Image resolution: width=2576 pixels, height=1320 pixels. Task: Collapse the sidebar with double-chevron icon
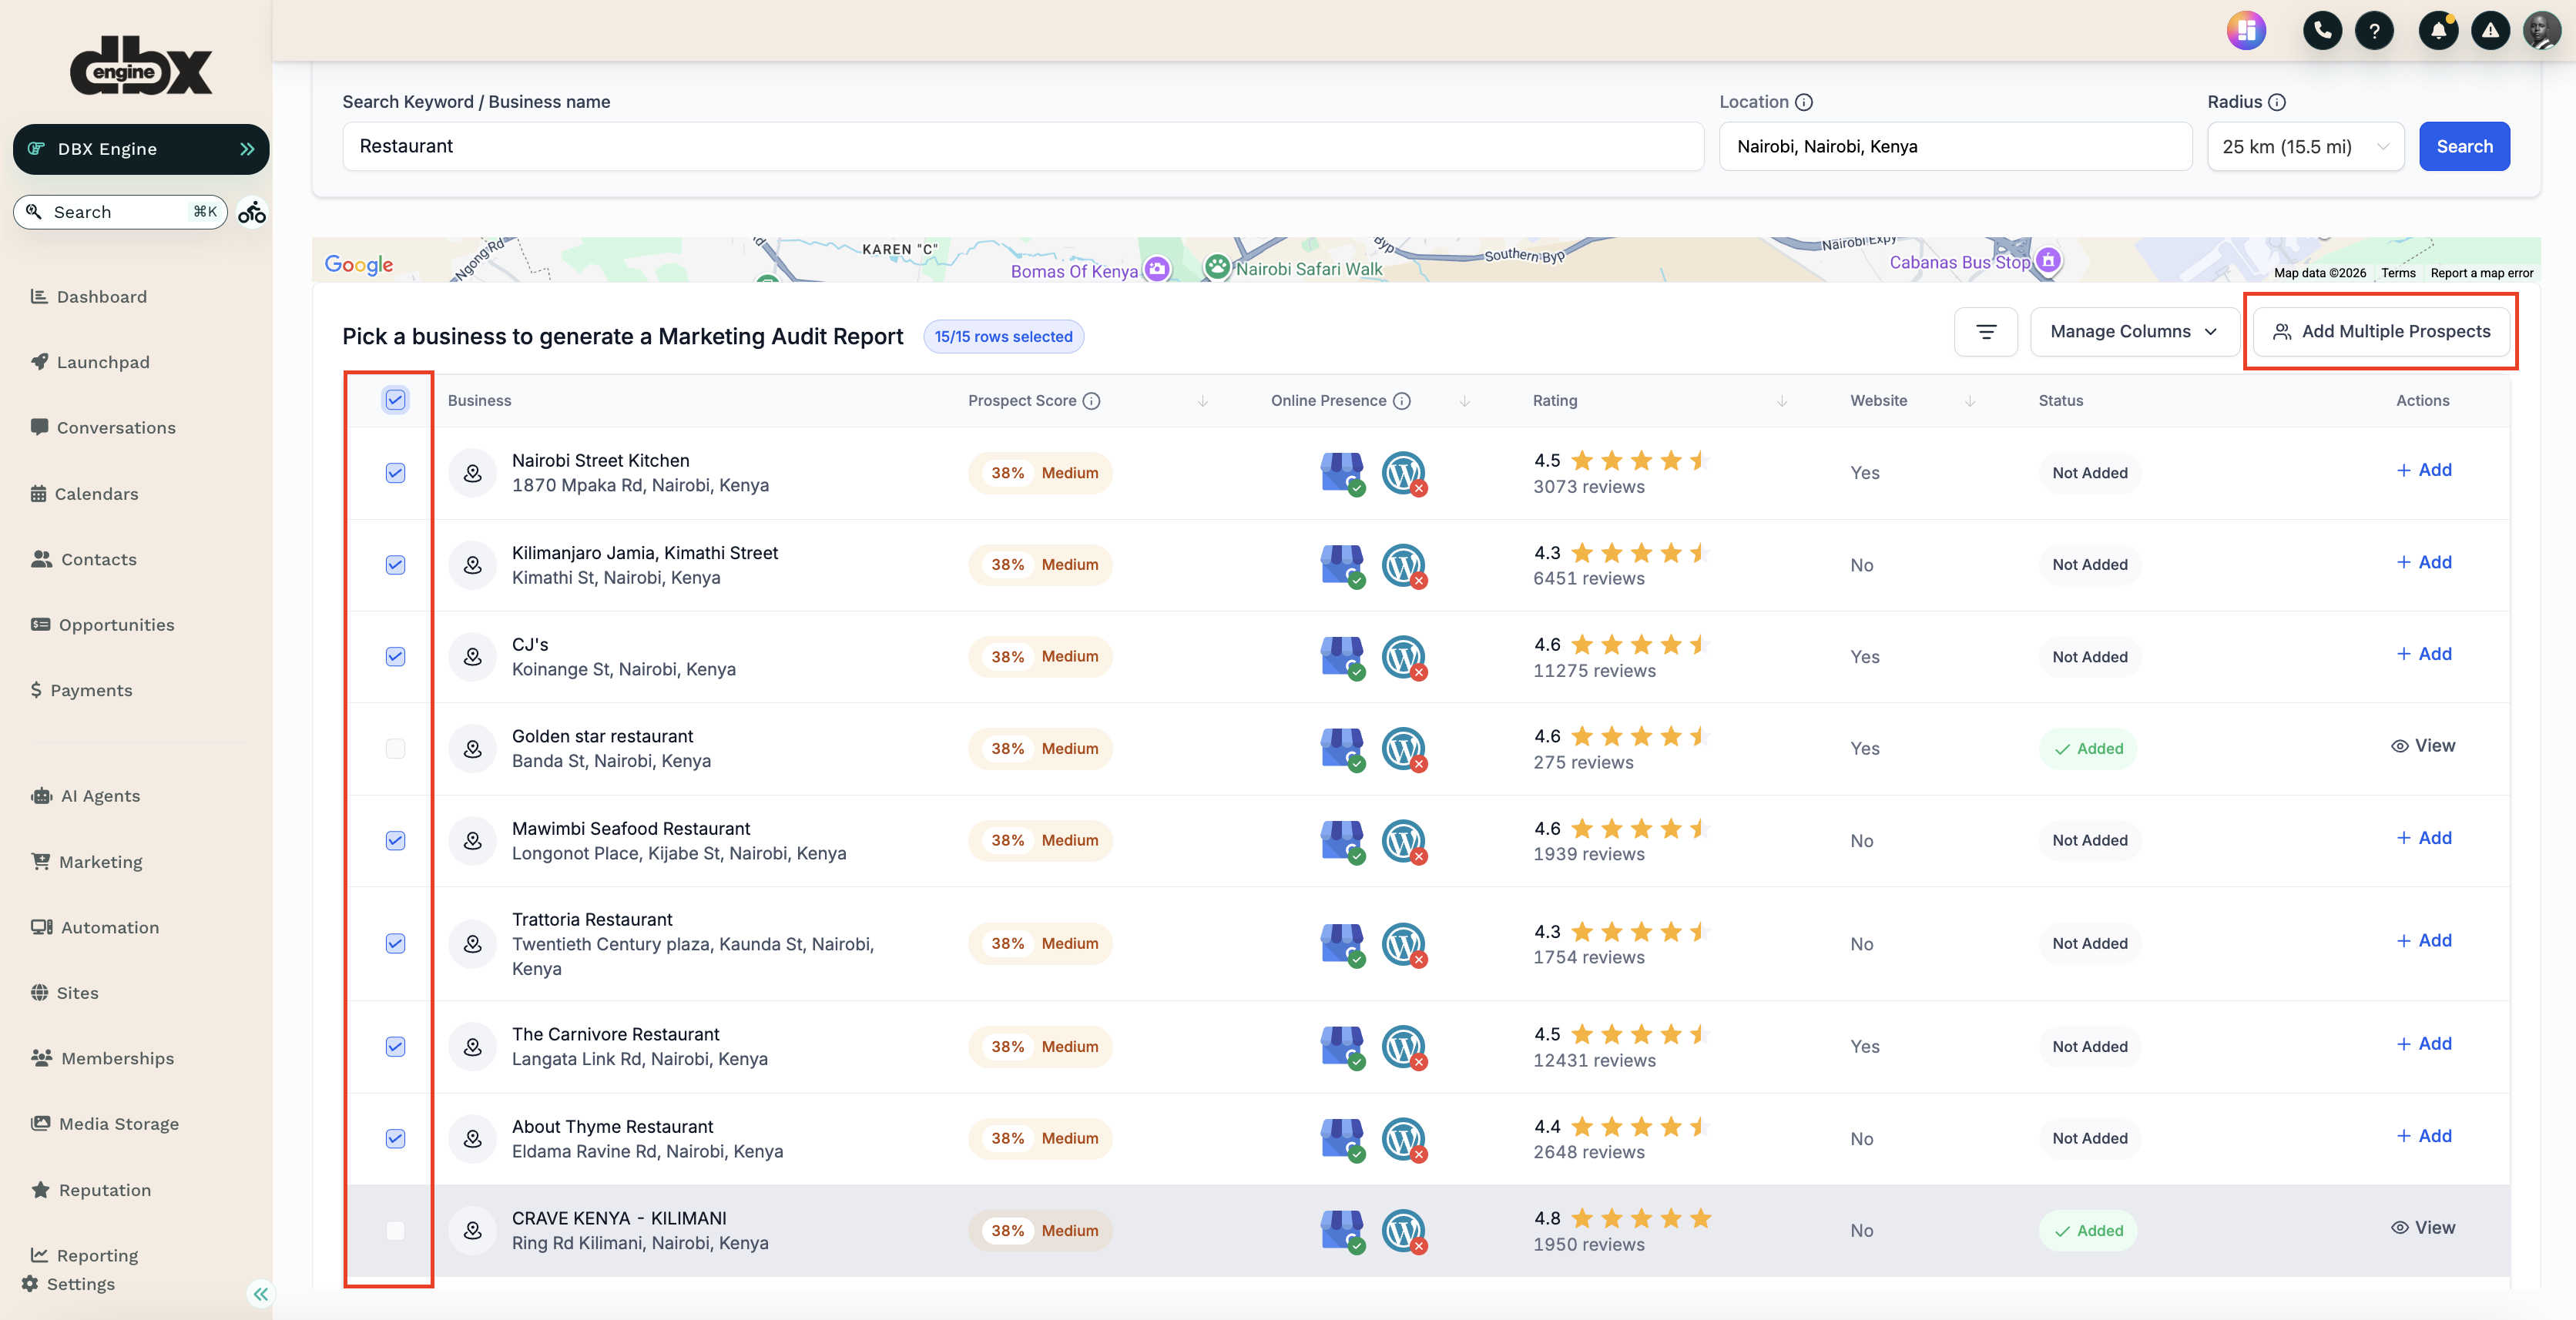[x=261, y=1294]
